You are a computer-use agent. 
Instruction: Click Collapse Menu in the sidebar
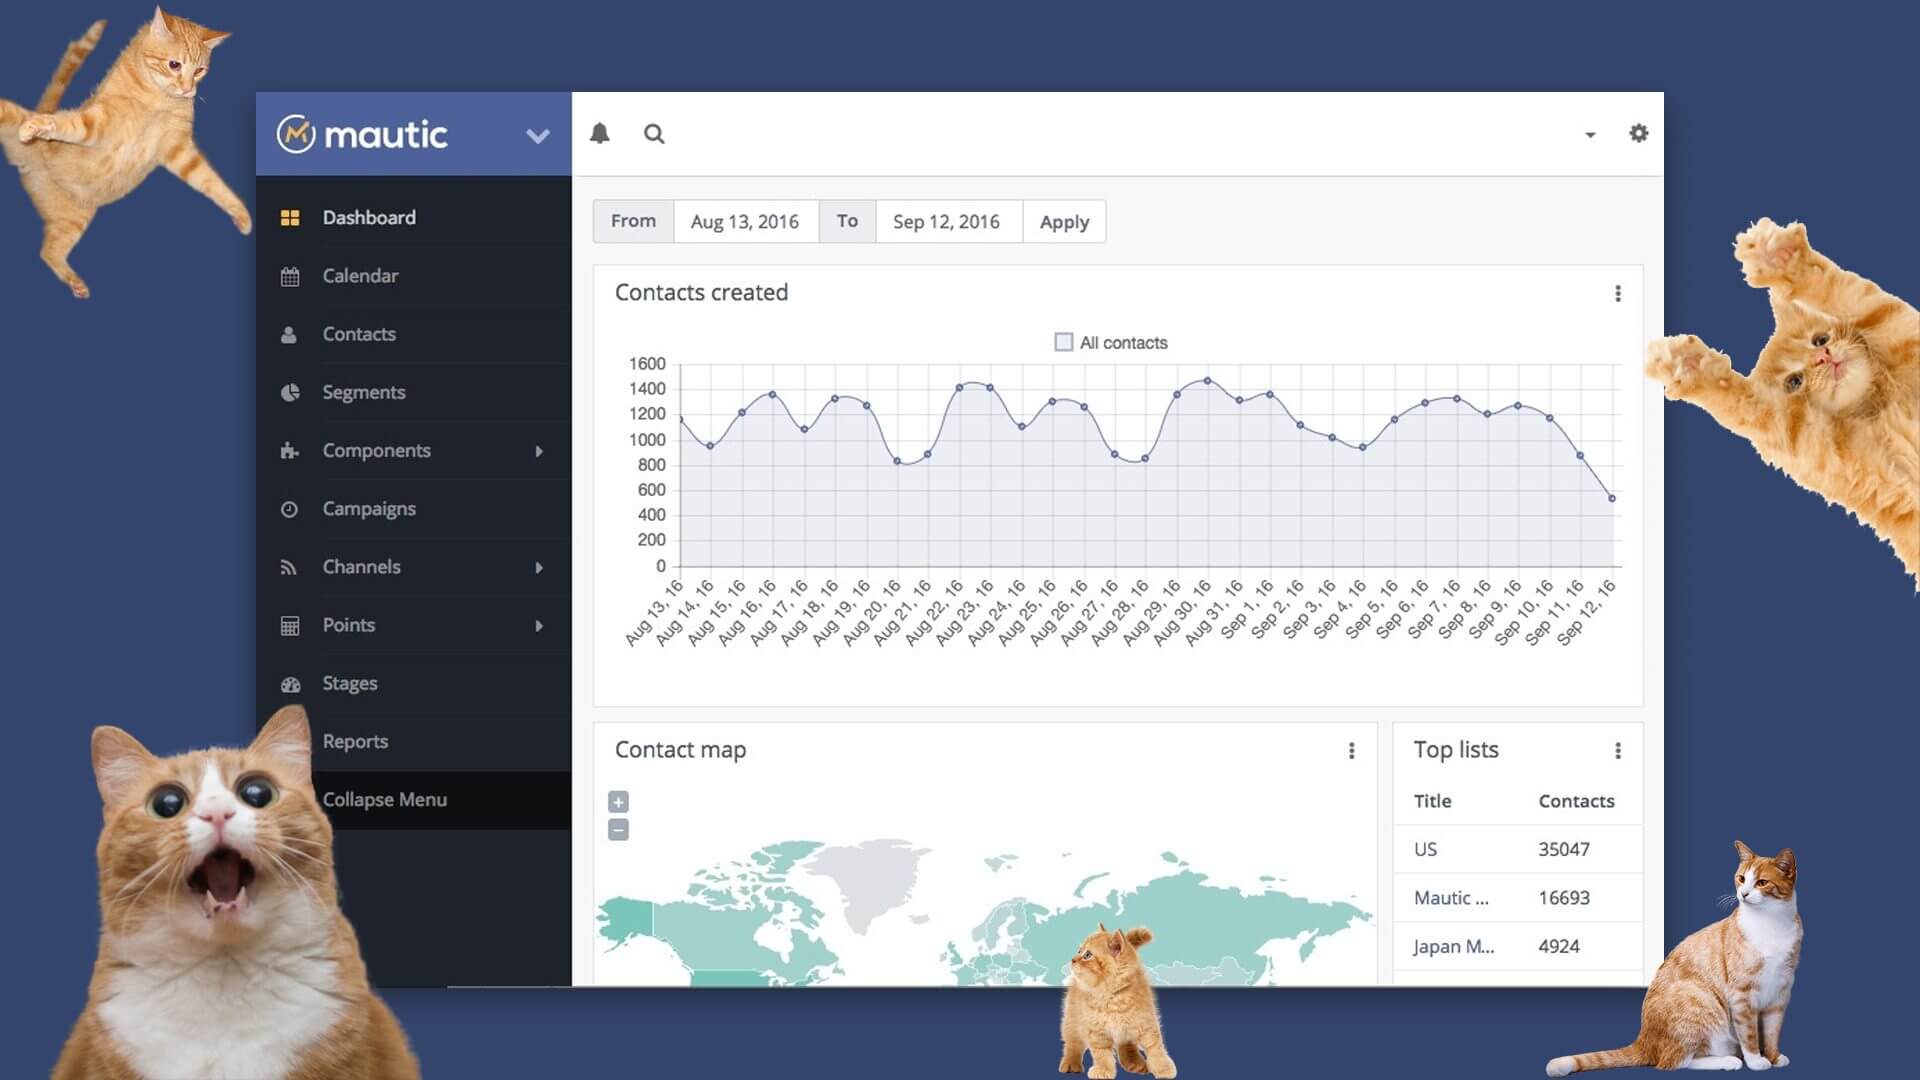385,800
